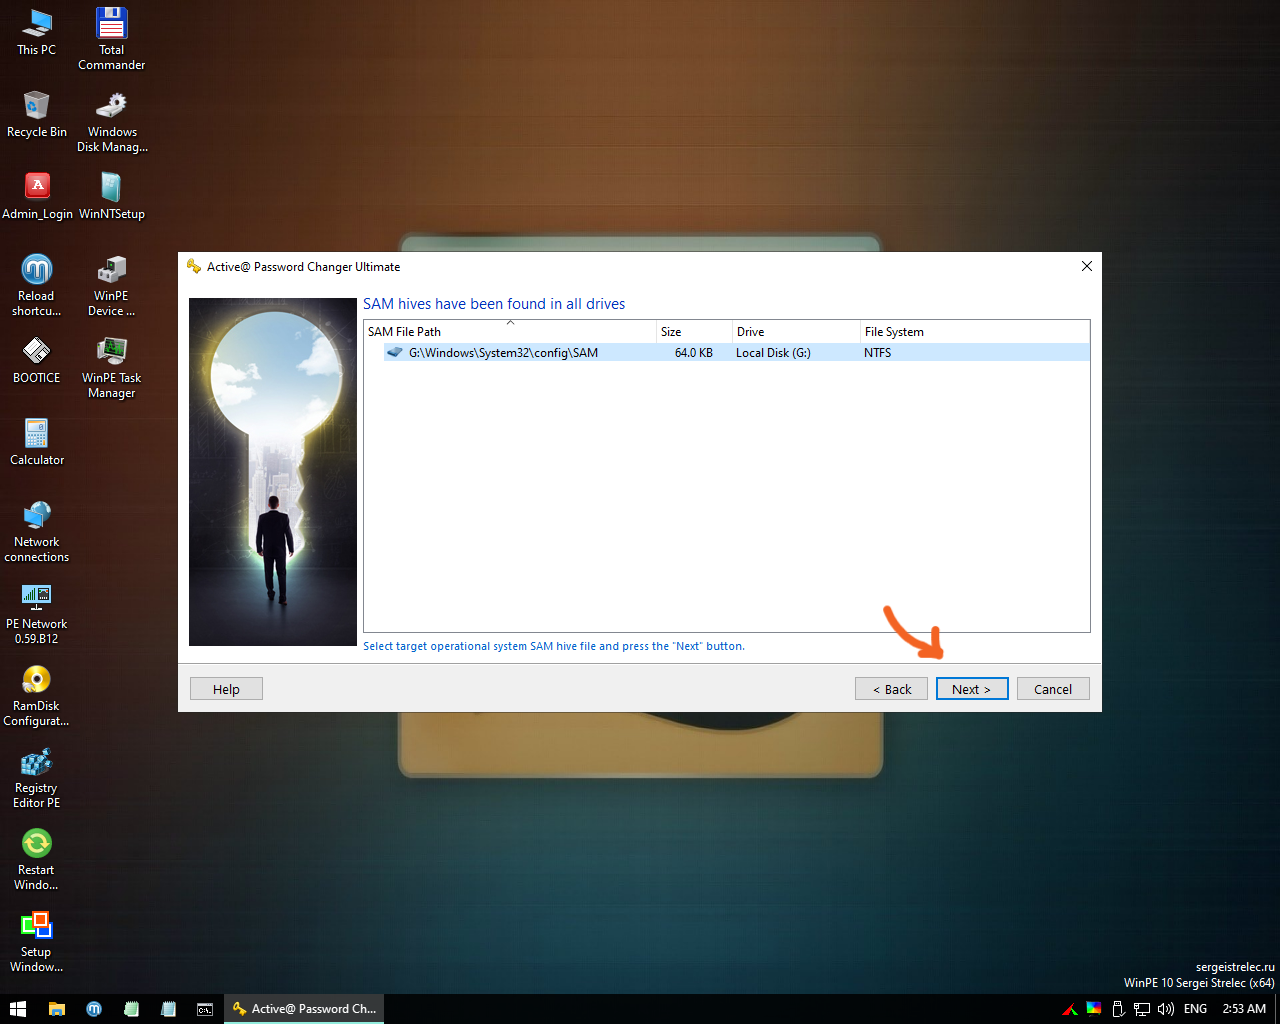Open This PC desktop icon
Image resolution: width=1280 pixels, height=1024 pixels.
(x=37, y=32)
